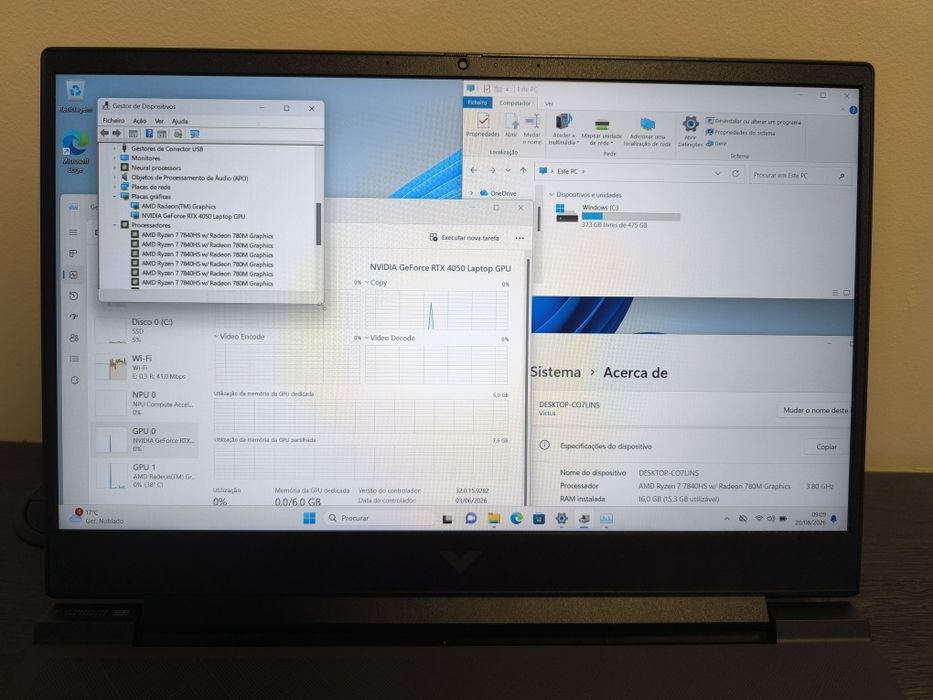Click the Device Manager vertical scrollbar

point(318,223)
